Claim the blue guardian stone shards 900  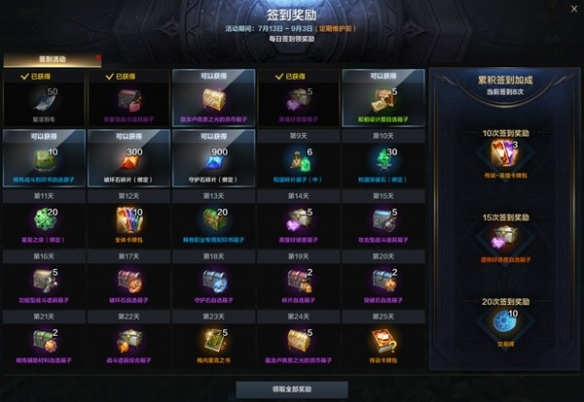(214, 160)
